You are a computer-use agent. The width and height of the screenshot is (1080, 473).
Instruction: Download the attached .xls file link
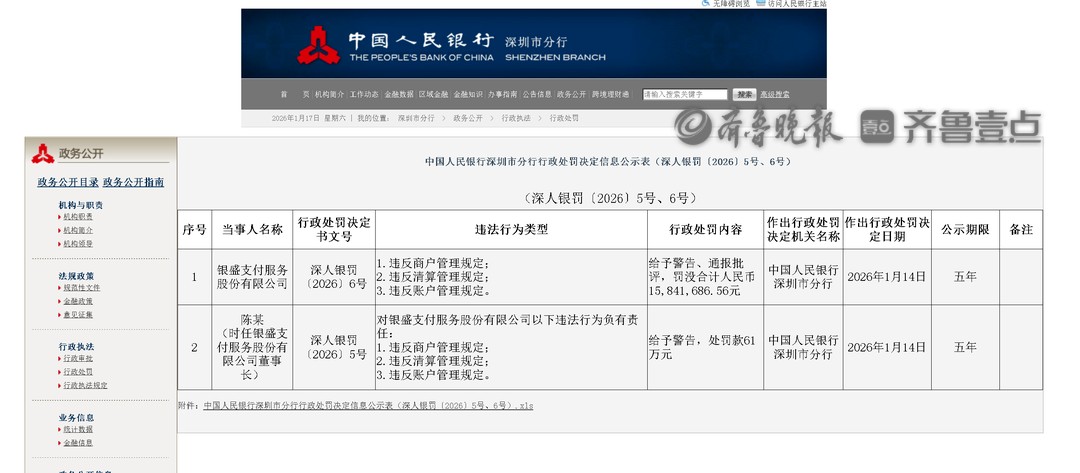click(x=368, y=406)
